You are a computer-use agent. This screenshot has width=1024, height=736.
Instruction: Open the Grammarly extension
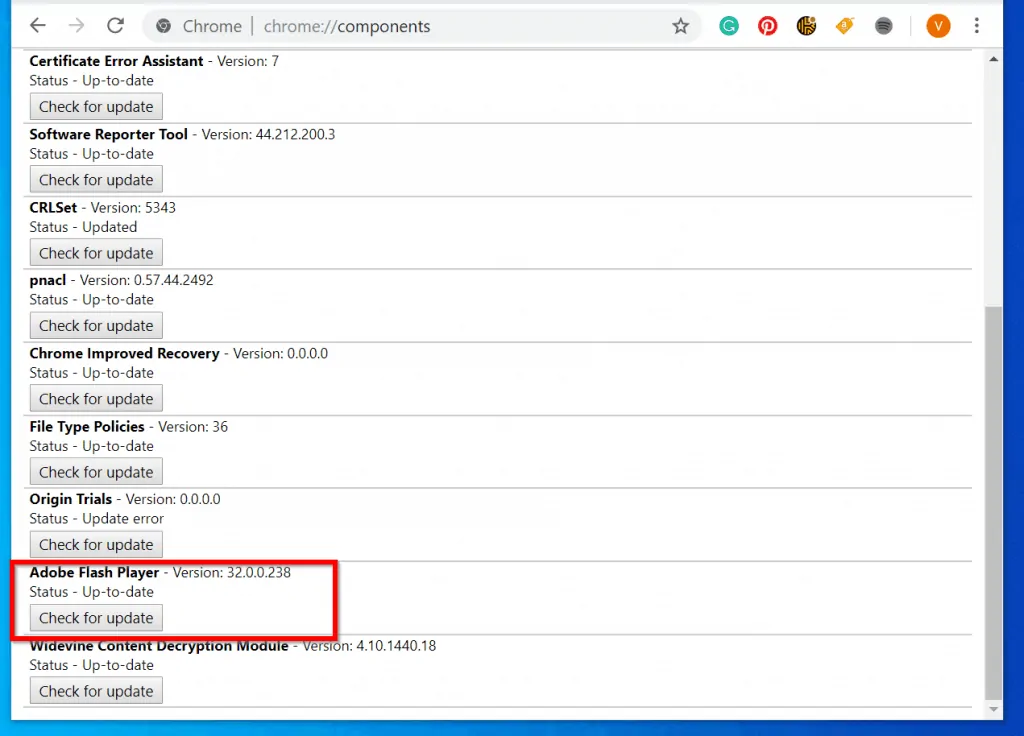point(729,26)
